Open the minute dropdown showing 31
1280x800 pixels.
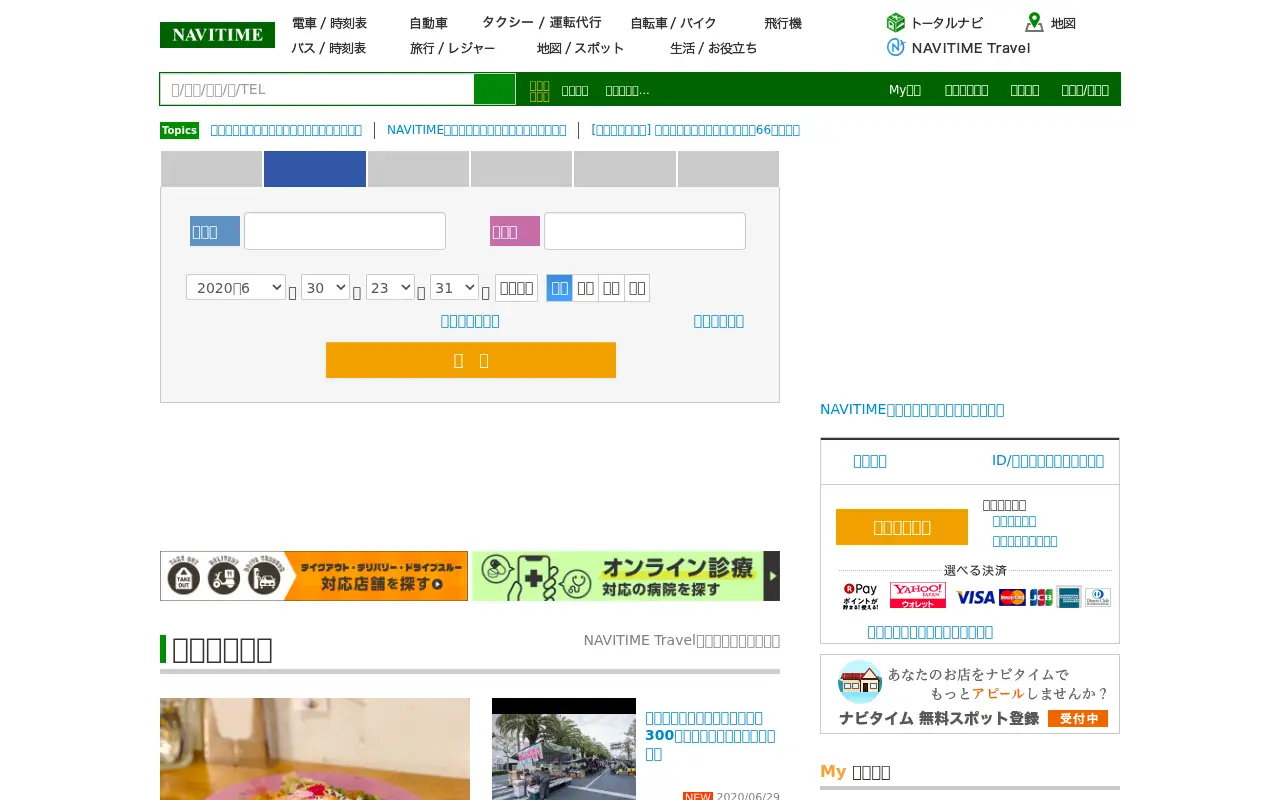click(454, 287)
